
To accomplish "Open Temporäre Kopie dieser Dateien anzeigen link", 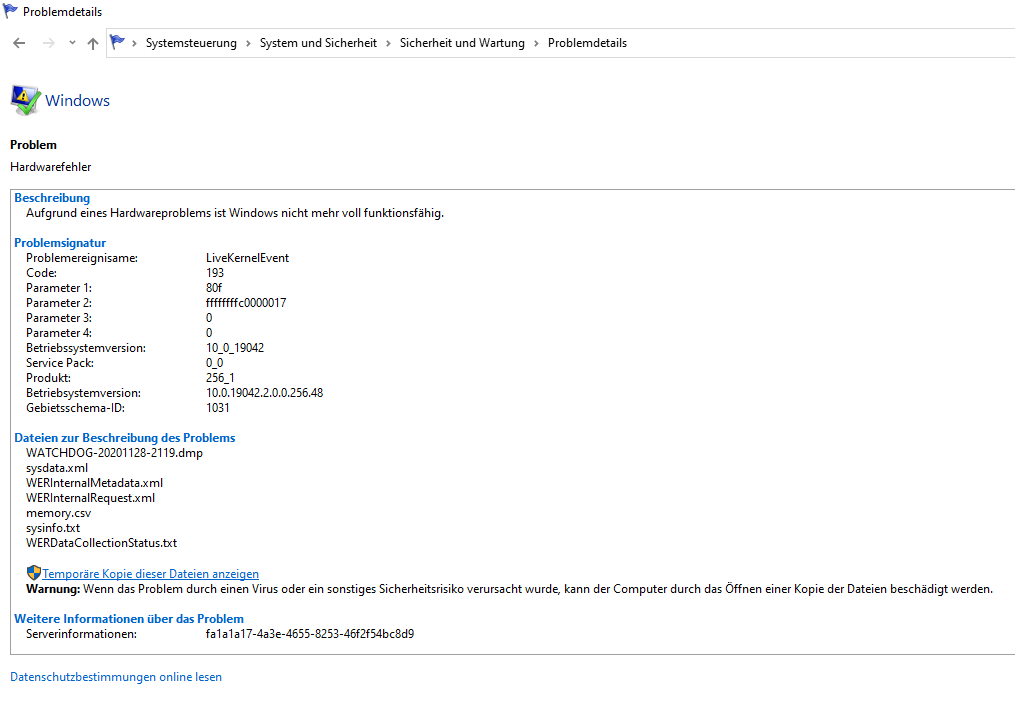I will pyautogui.click(x=150, y=574).
